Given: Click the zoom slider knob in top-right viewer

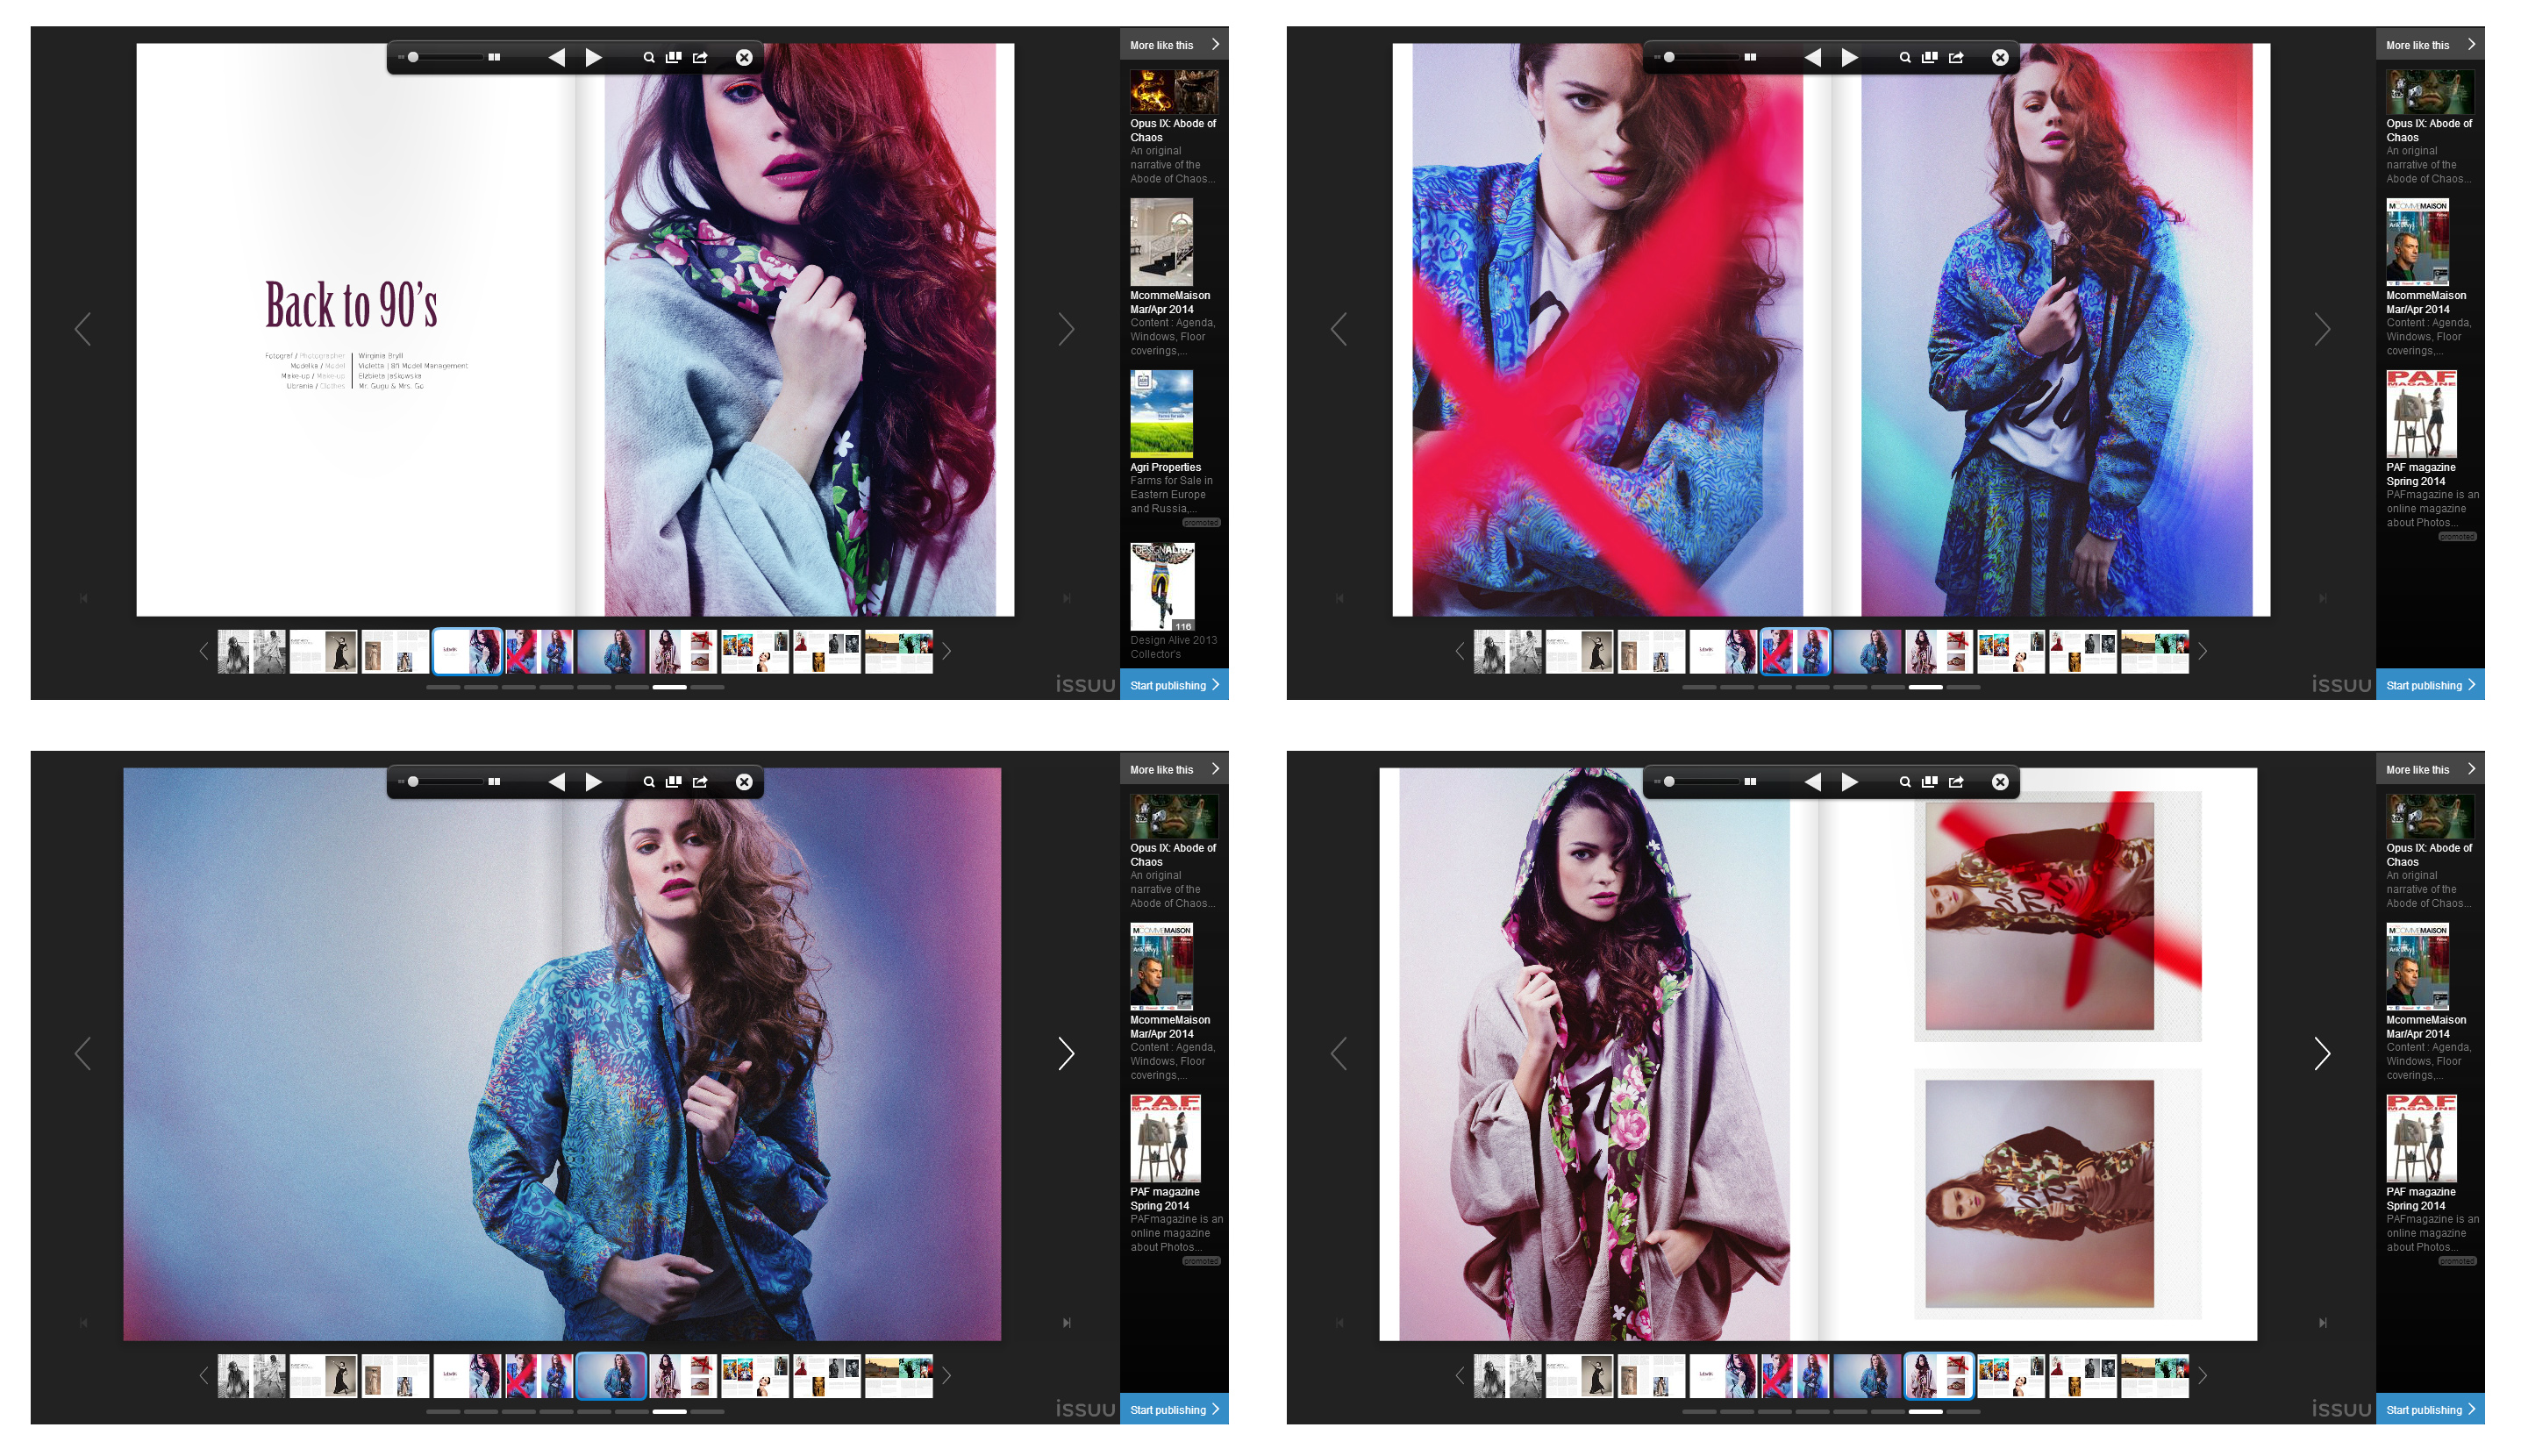Looking at the screenshot, I should click(x=1669, y=57).
